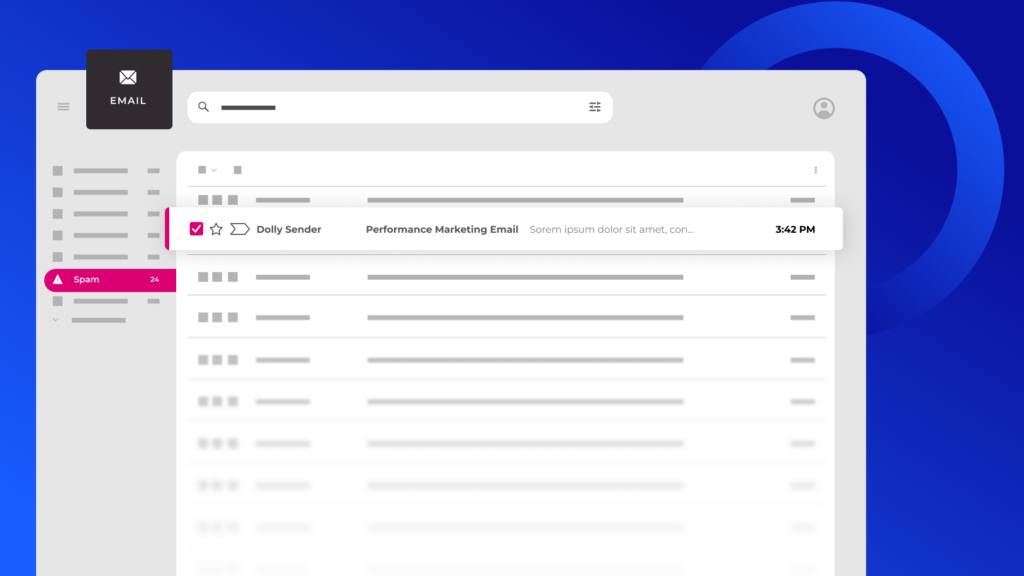Open the profile avatar icon
Viewport: 1024px width, 576px height.
coord(823,107)
